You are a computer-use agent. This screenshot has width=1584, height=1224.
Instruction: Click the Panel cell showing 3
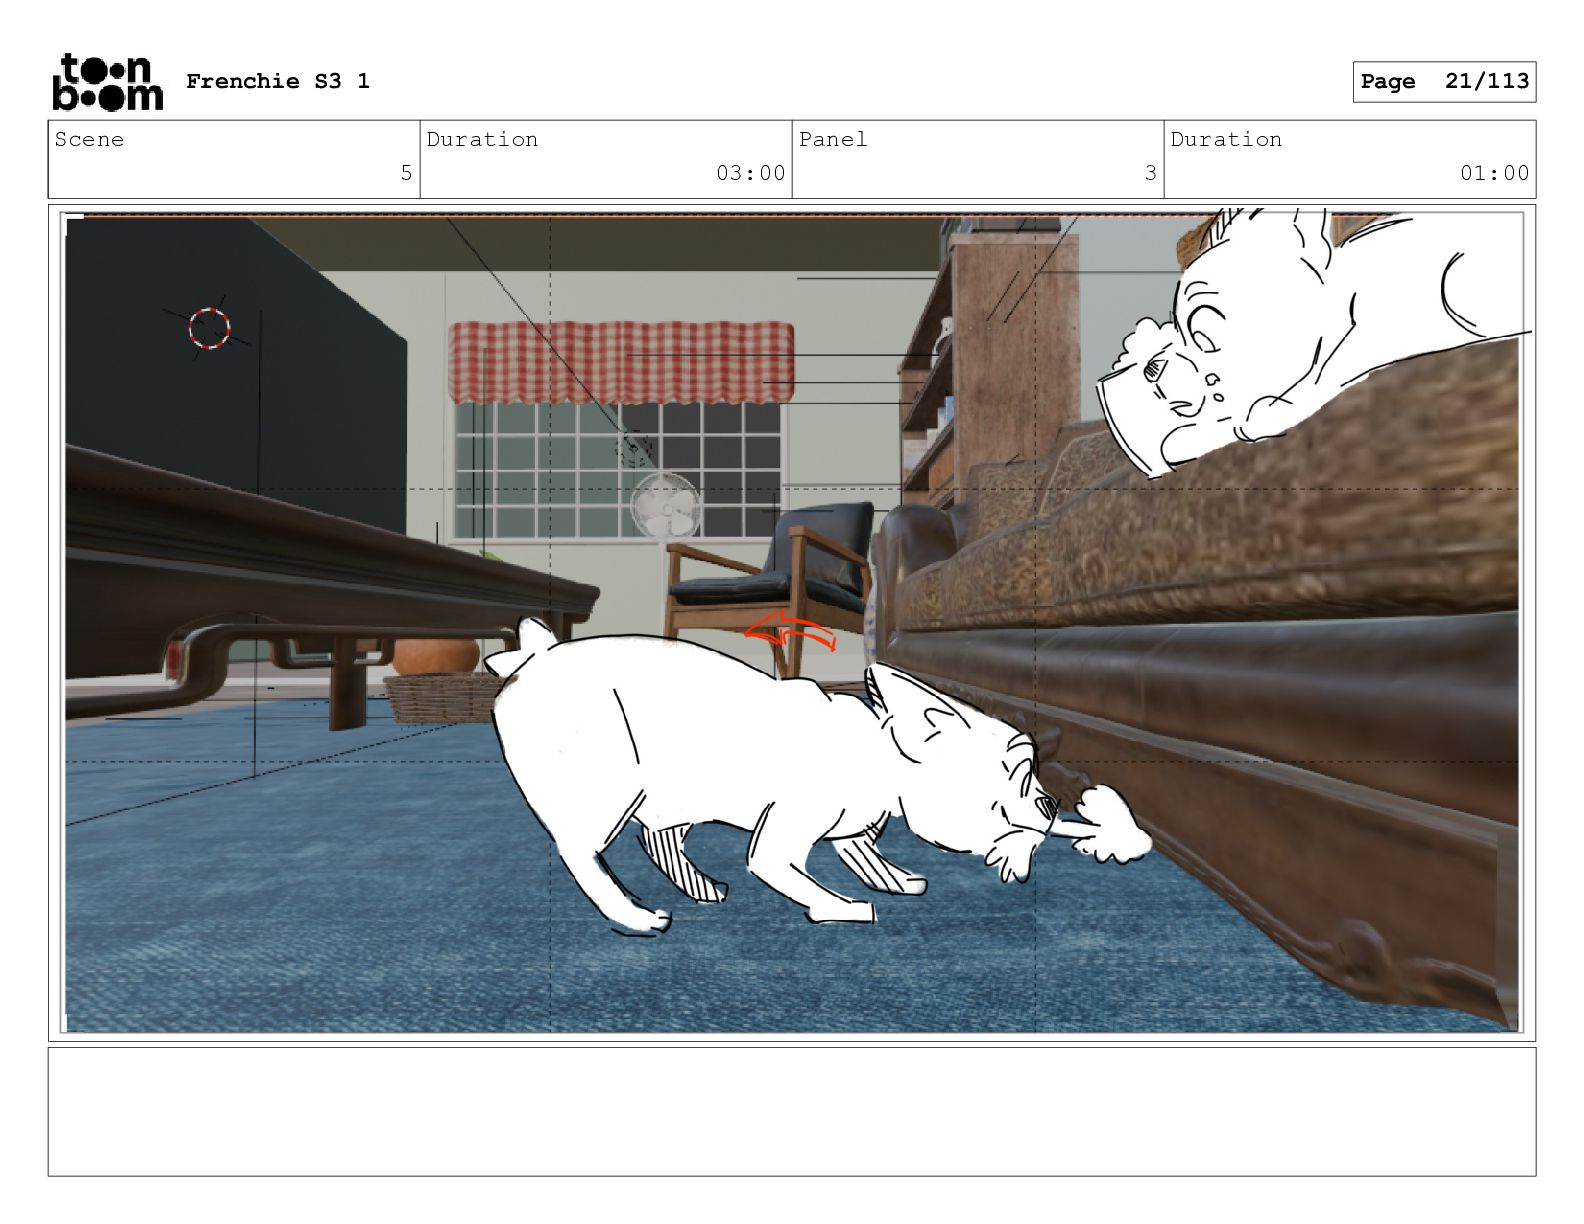pyautogui.click(x=978, y=159)
